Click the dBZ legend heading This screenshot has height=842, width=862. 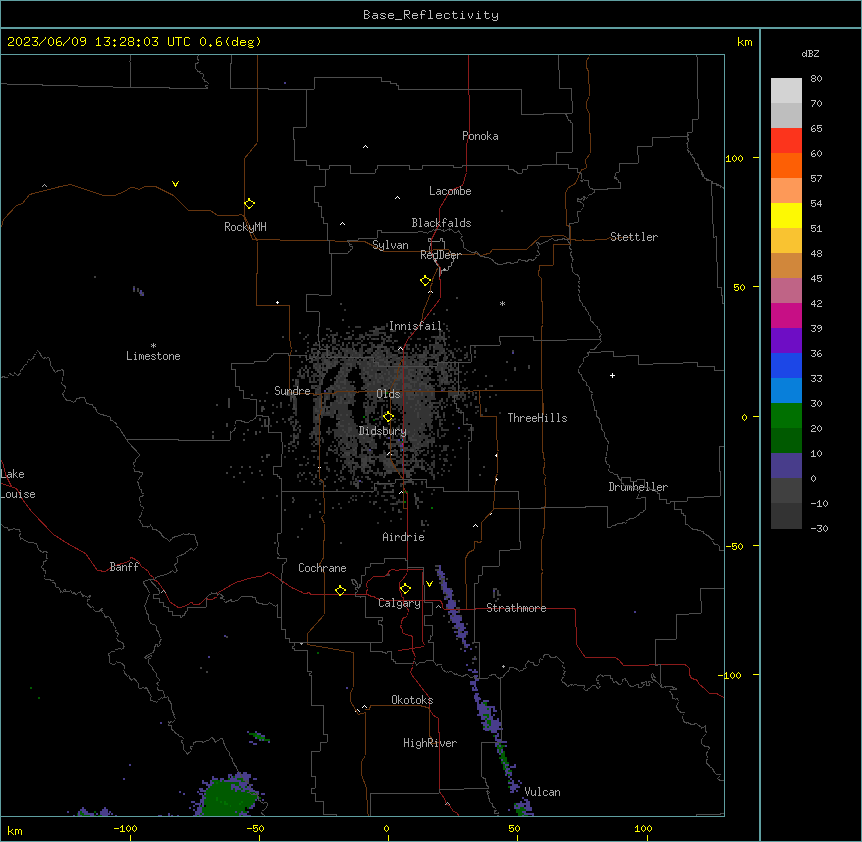tap(810, 53)
